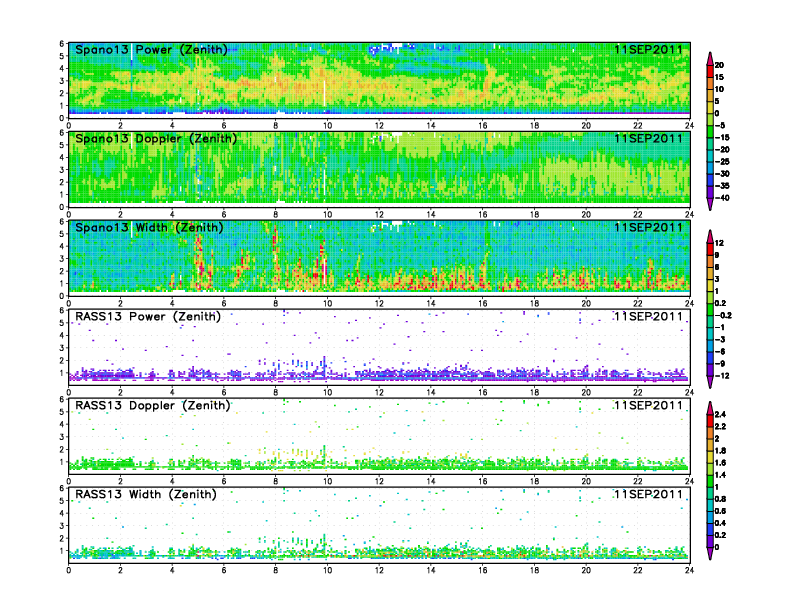Click the '20' label on the top colorbar
Viewport: 792px width, 612px height.
pyautogui.click(x=719, y=65)
